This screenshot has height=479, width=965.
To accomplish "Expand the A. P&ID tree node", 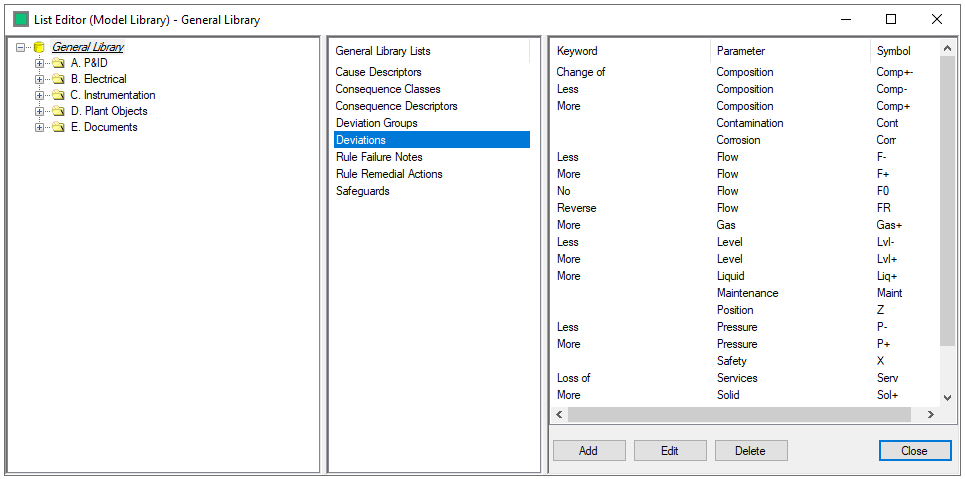I will pyautogui.click(x=40, y=63).
